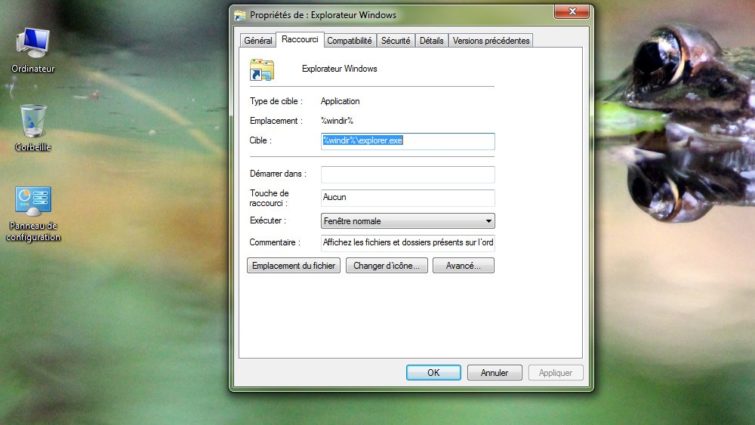Select the Panneau de configuration desktop icon
The image size is (755, 425).
point(33,214)
